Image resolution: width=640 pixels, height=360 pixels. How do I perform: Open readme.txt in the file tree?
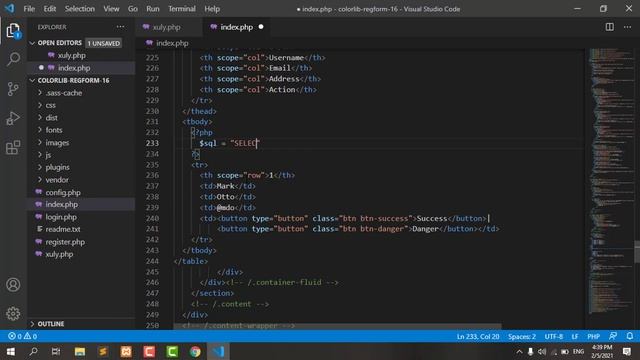[82, 229]
